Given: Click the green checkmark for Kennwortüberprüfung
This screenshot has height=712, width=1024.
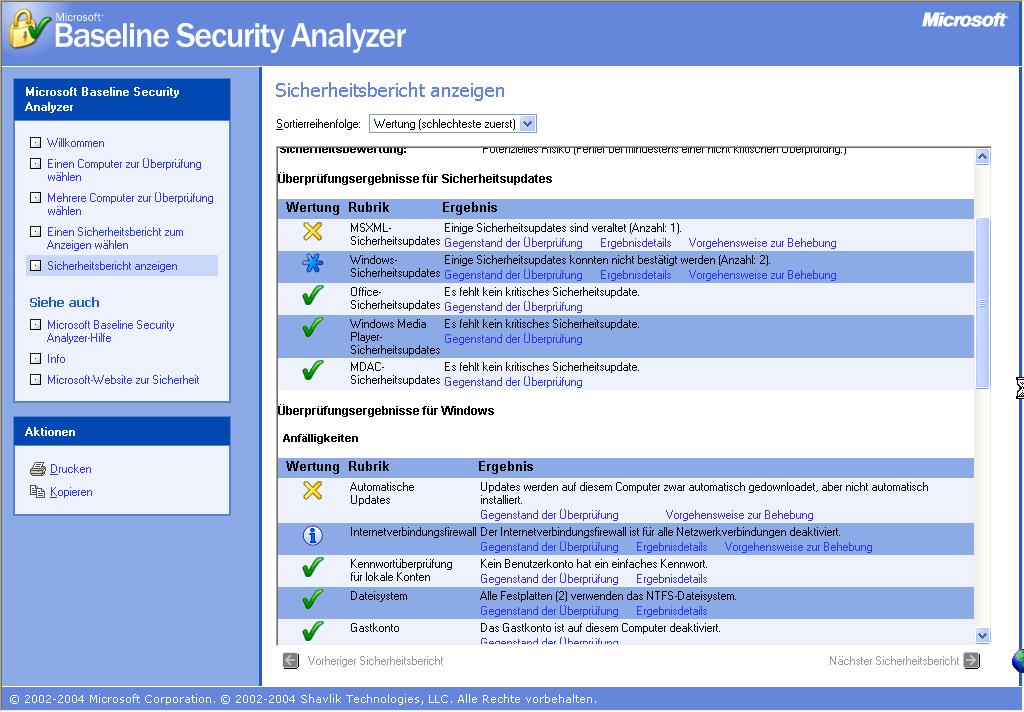Looking at the screenshot, I should (x=313, y=567).
